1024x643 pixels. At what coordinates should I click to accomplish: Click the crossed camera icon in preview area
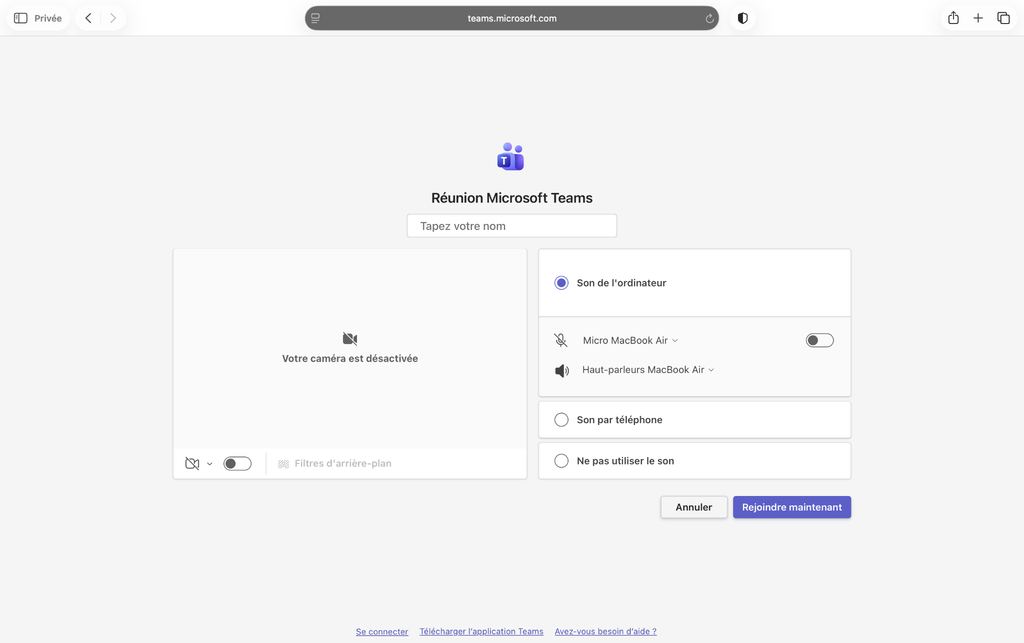[x=350, y=339]
